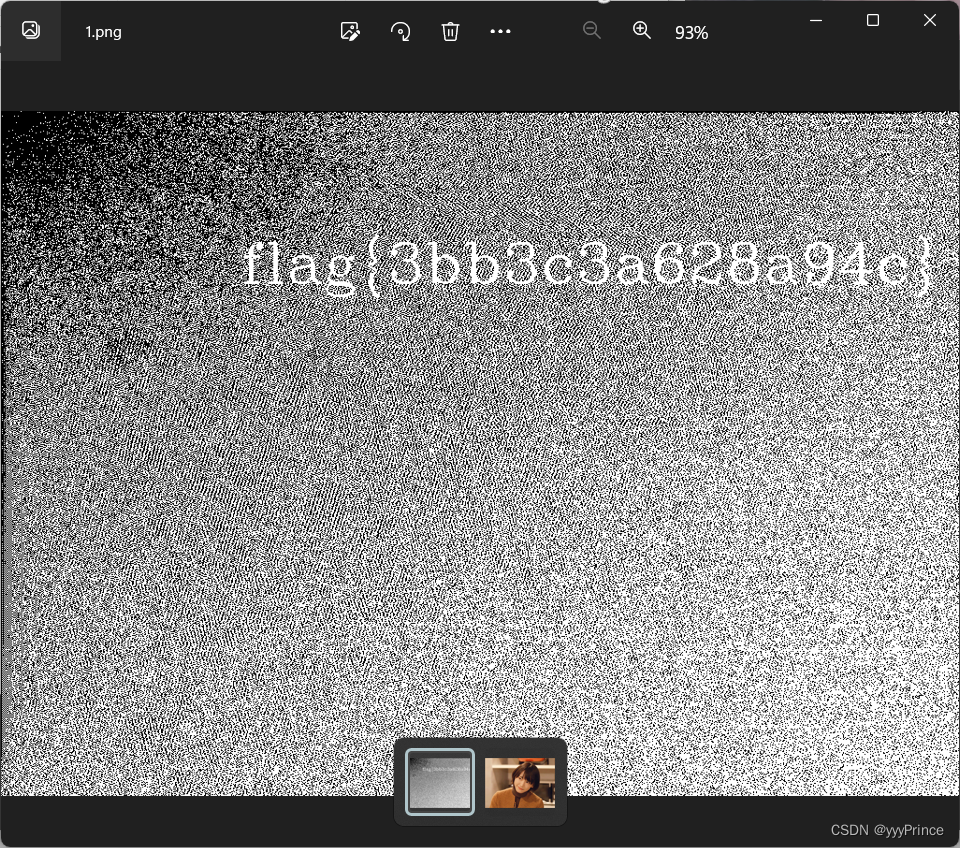Zoom out of the photo

(592, 31)
